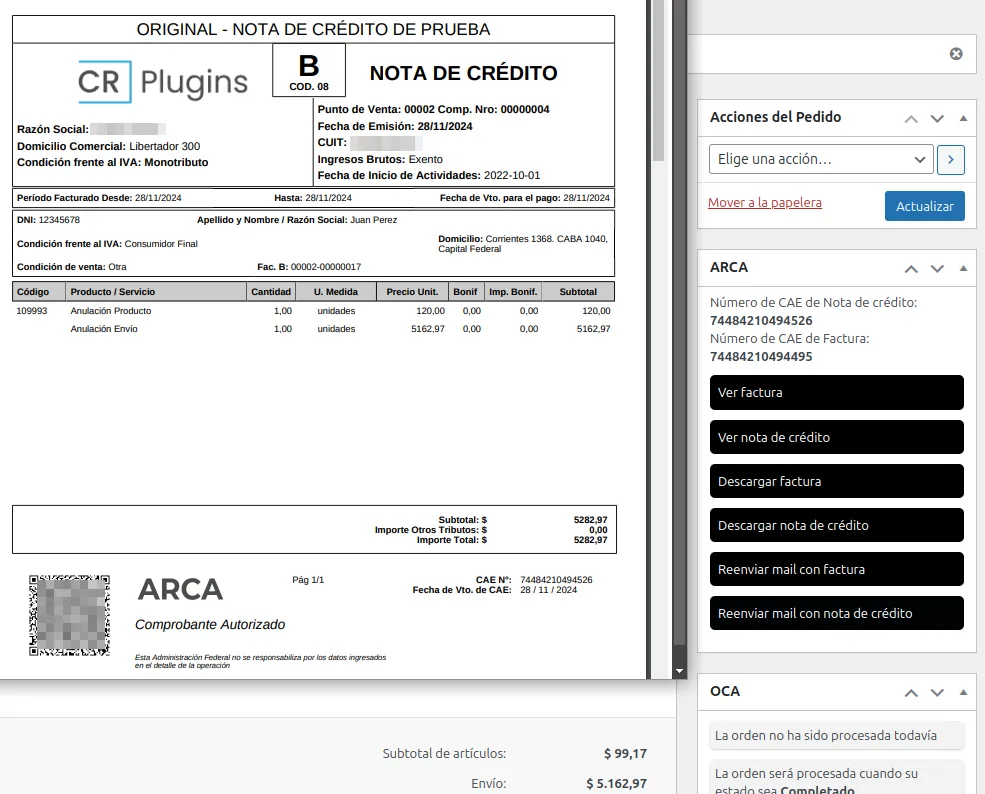Move ARCA panel down
Image resolution: width=985 pixels, height=794 pixels.
(x=937, y=268)
